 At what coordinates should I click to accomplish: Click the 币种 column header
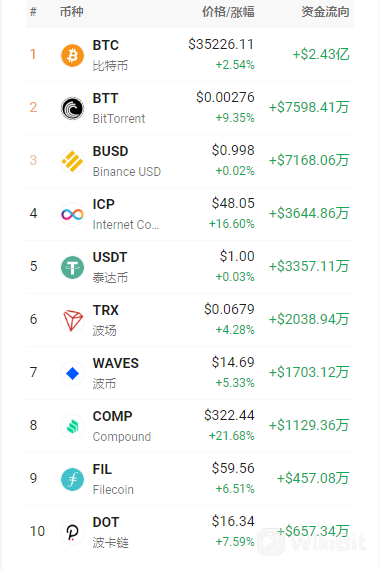[x=72, y=12]
